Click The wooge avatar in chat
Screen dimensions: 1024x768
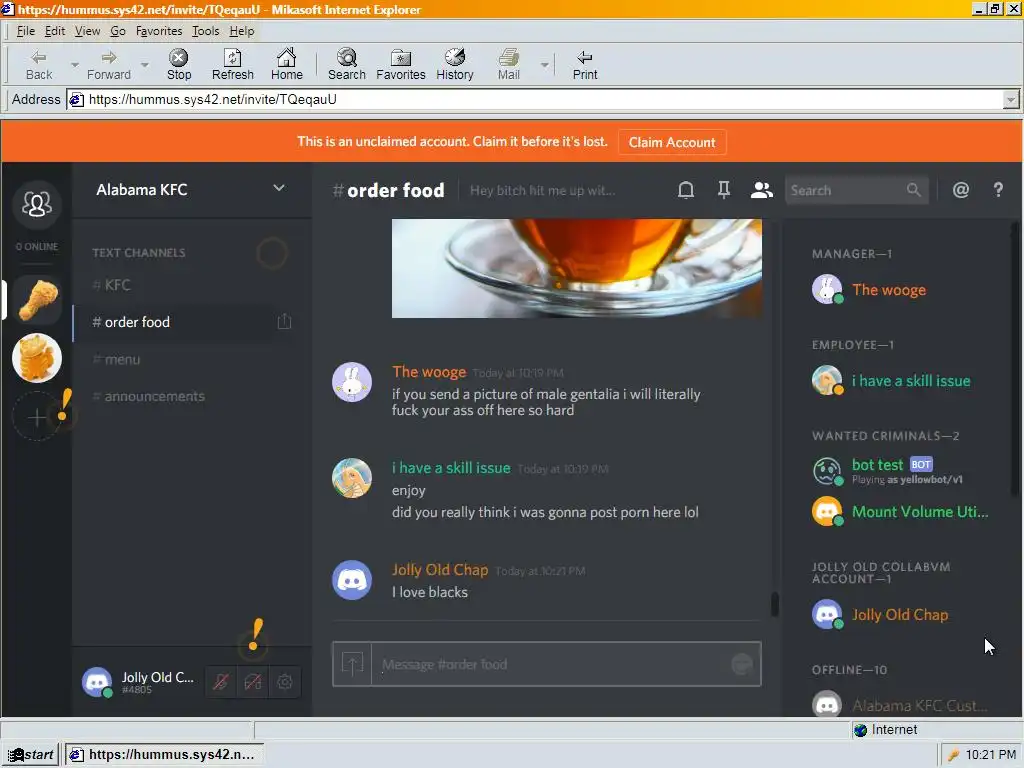(x=352, y=382)
